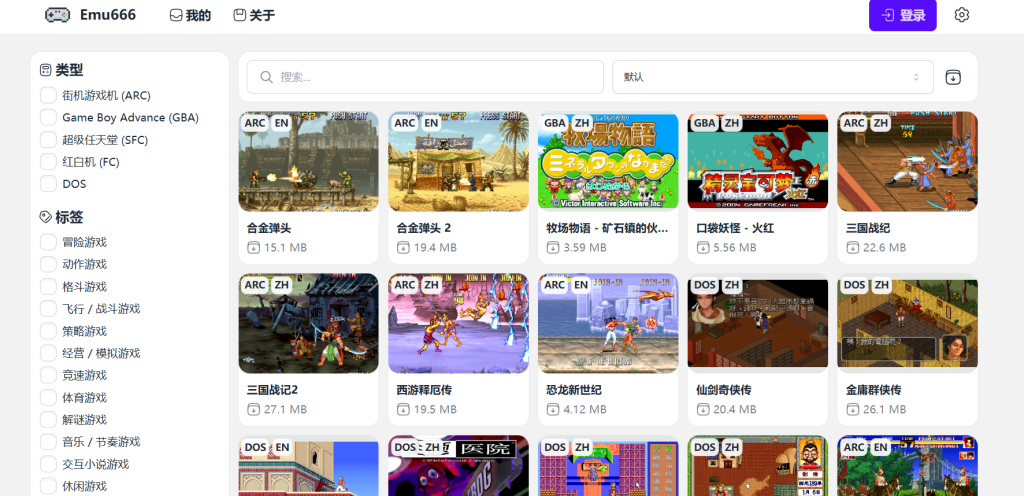This screenshot has width=1024, height=496.
Task: Click the Emu666 site name
Action: (108, 15)
